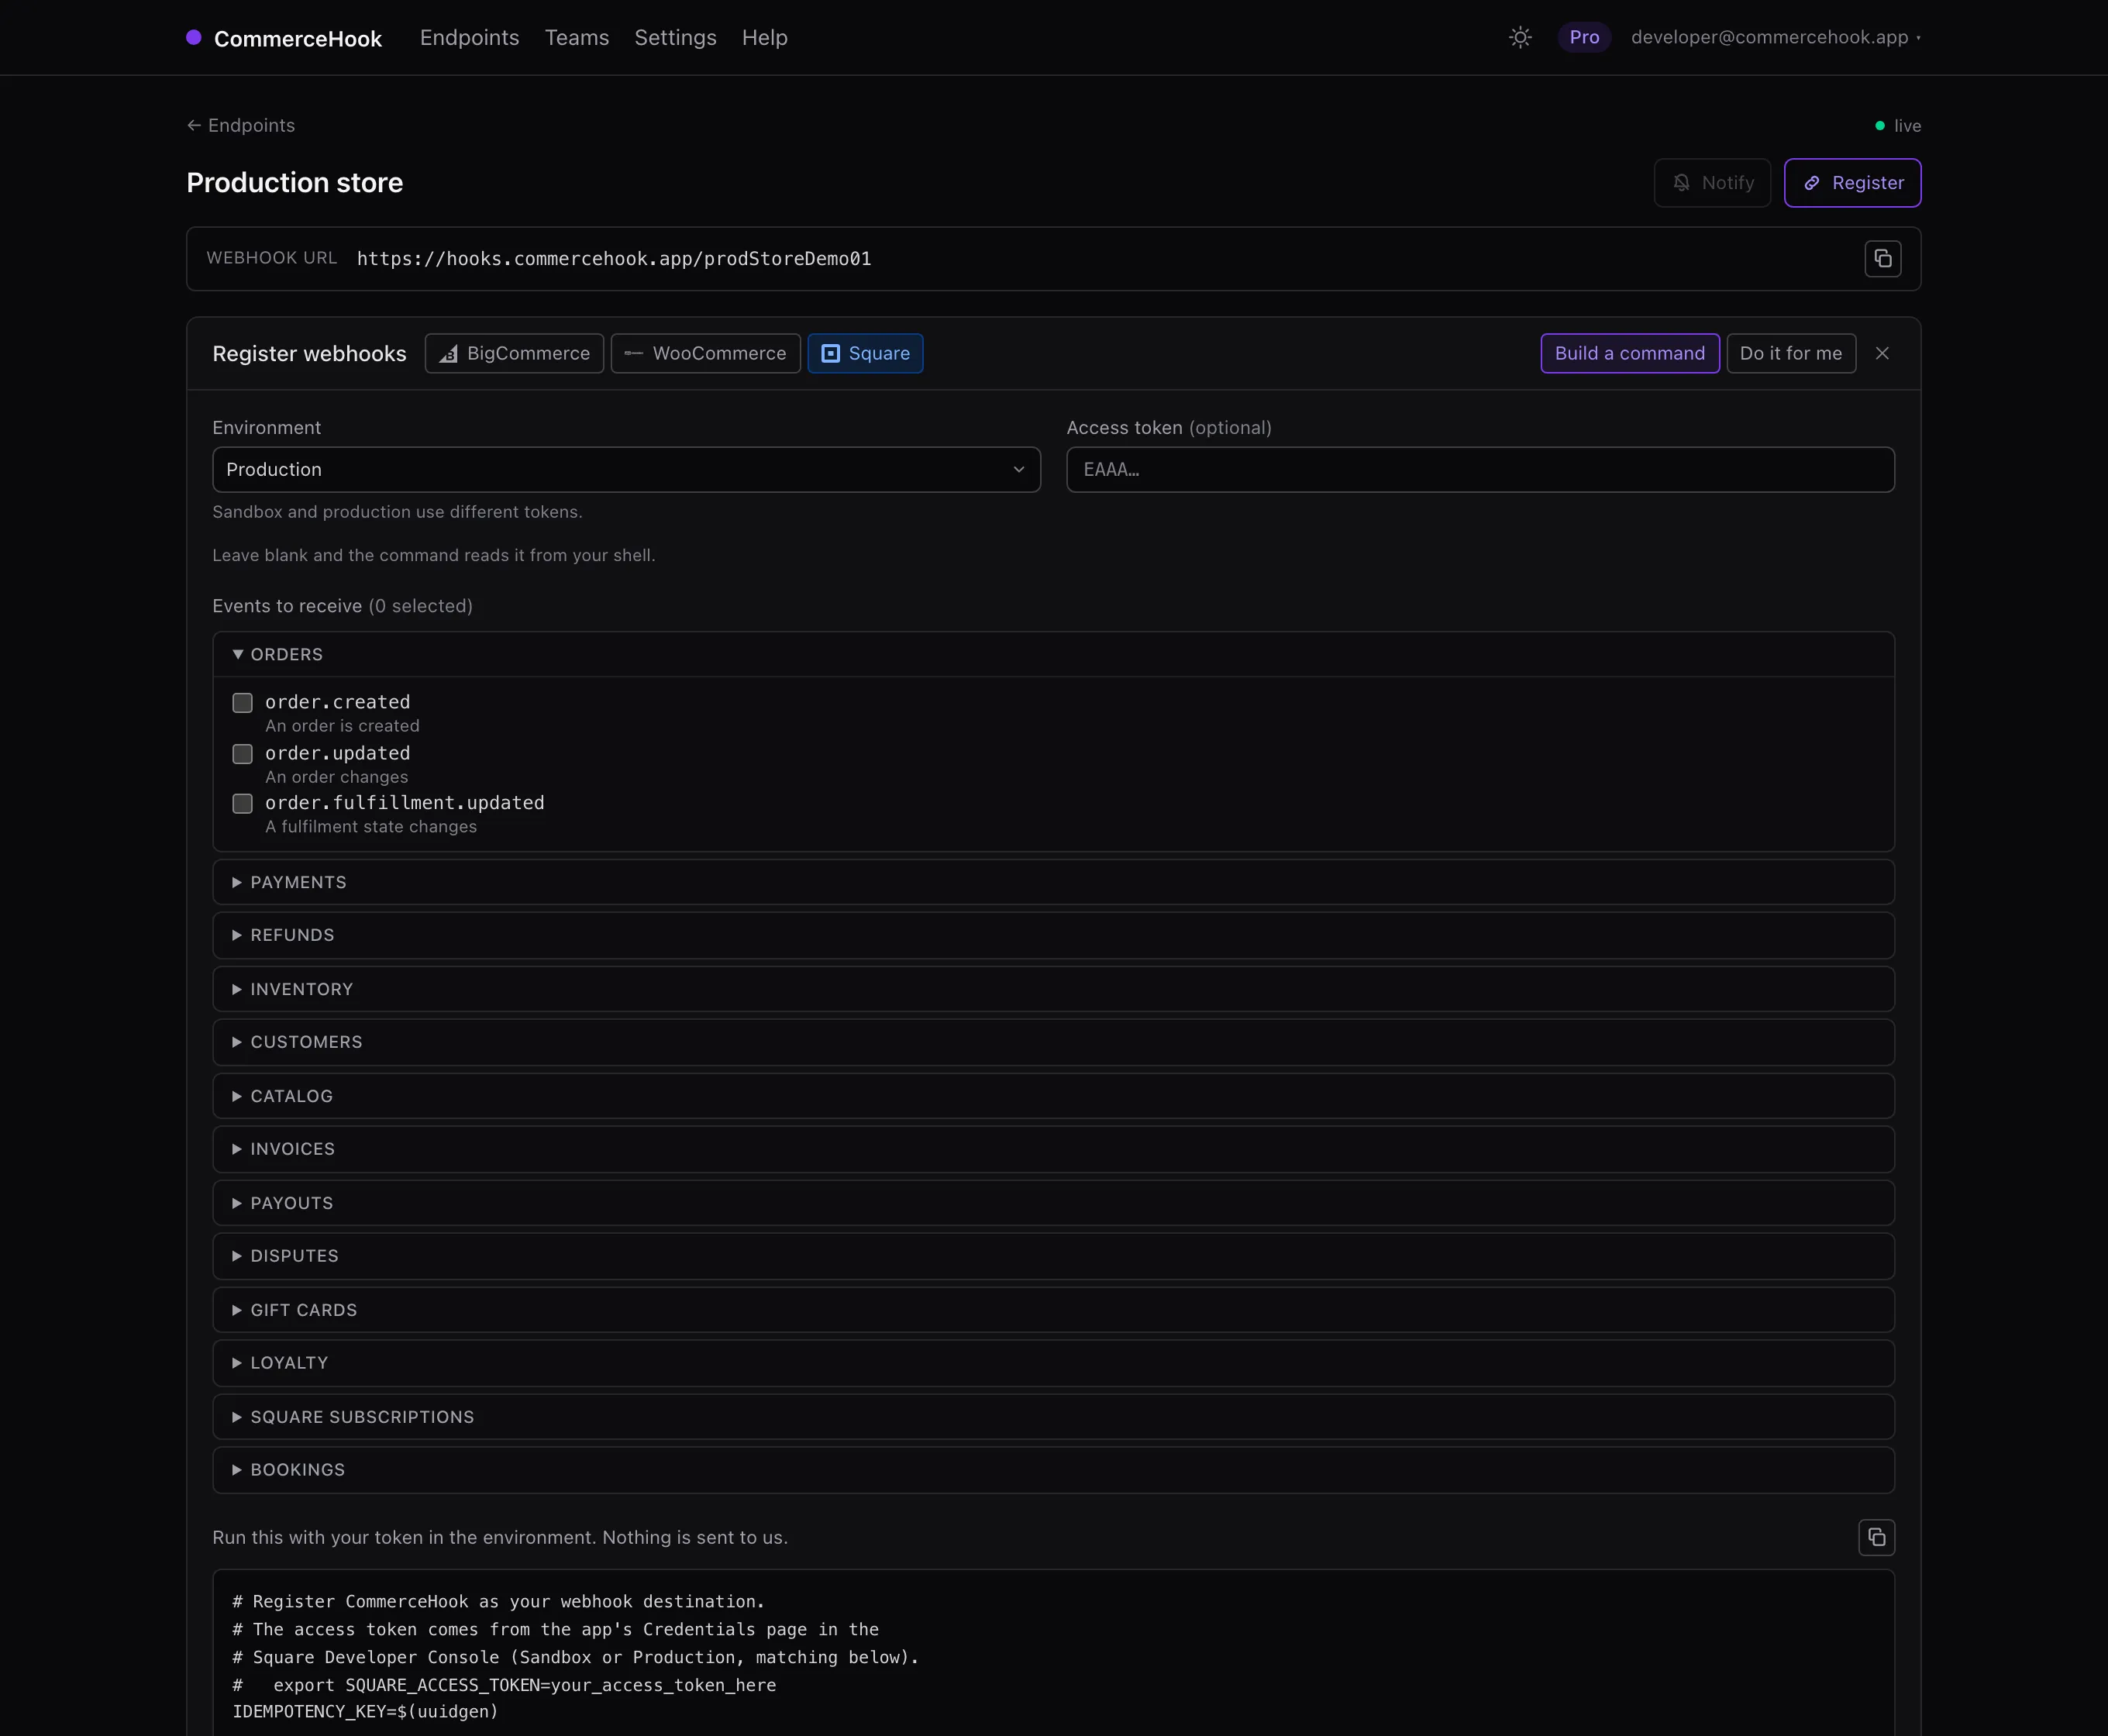2108x1736 pixels.
Task: Select the Square platform tab
Action: 865,353
